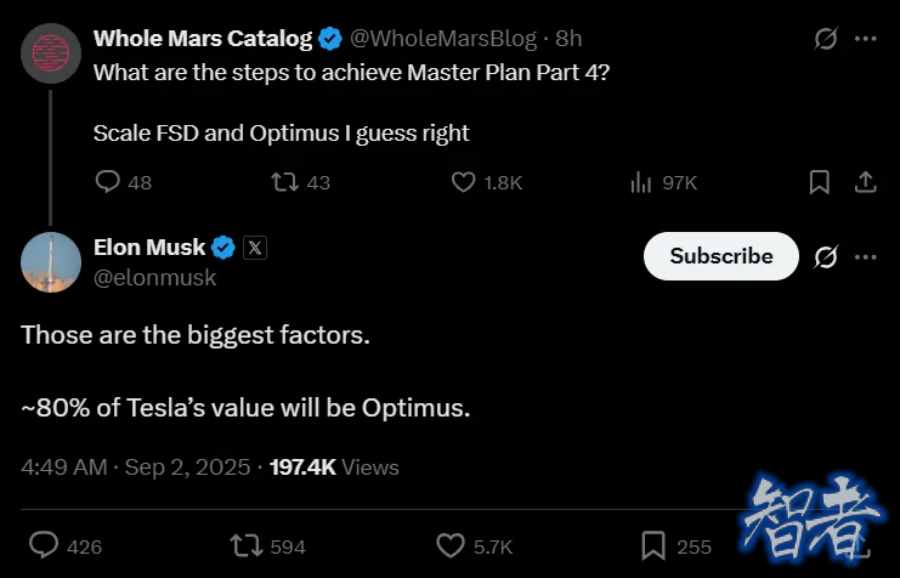Like Elon Musk's post with 5.7K likes
Image resolution: width=900 pixels, height=578 pixels.
[x=451, y=546]
